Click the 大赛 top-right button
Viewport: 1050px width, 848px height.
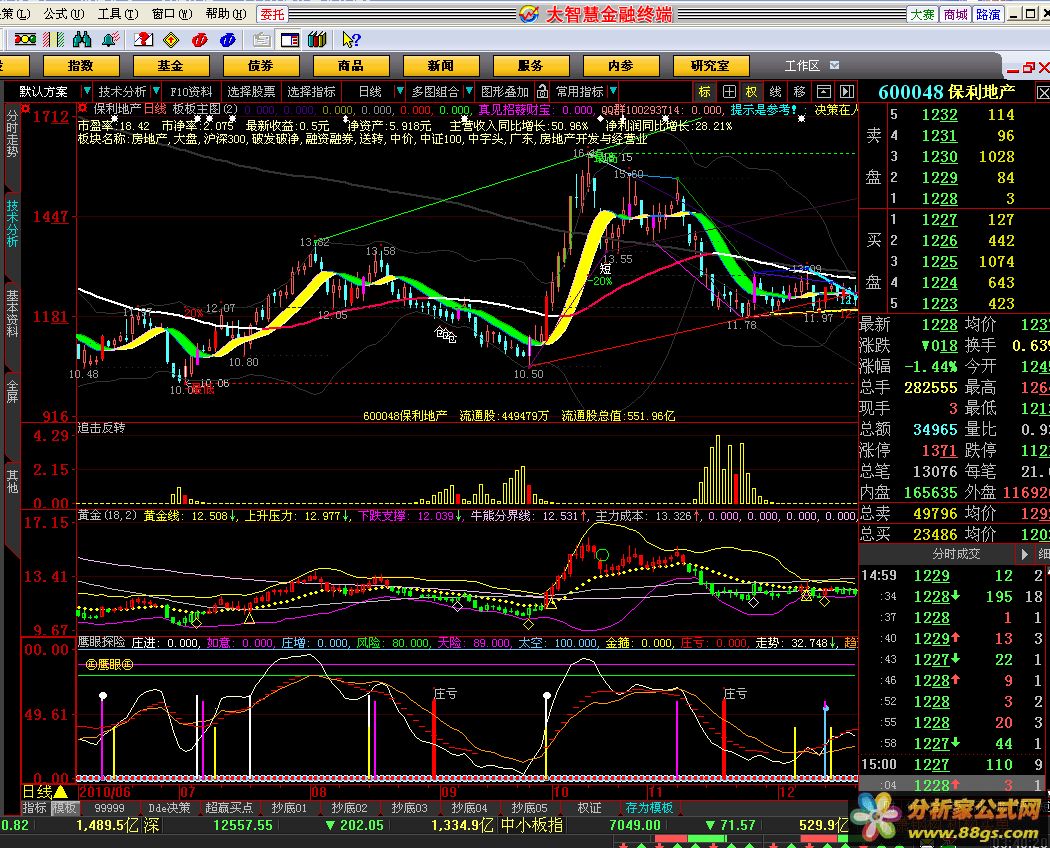923,14
